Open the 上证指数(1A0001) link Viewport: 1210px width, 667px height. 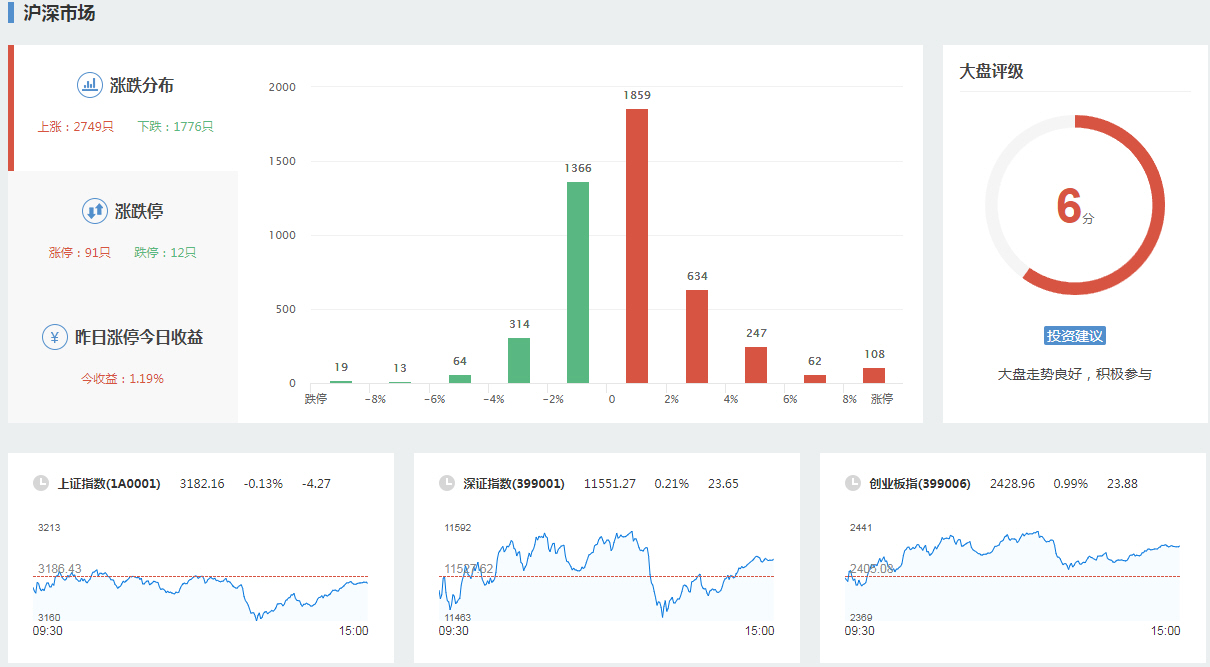click(109, 484)
